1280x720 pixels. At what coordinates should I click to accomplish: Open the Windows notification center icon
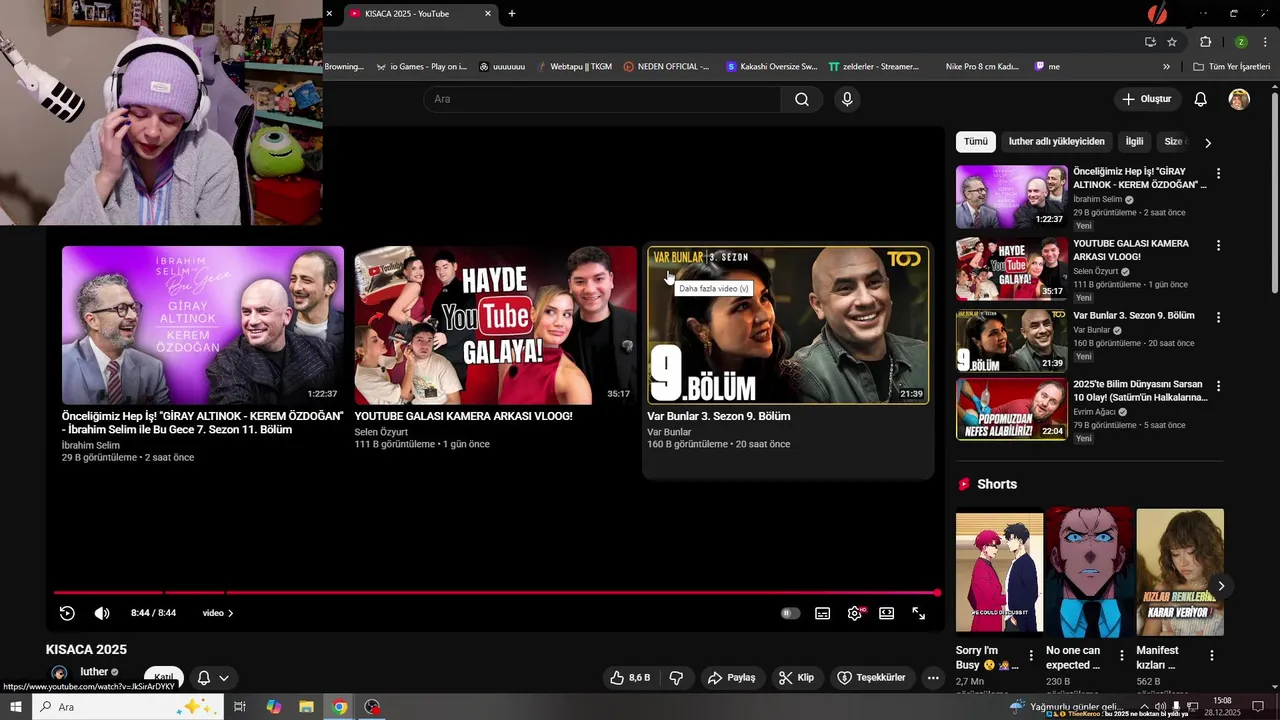point(1258,707)
